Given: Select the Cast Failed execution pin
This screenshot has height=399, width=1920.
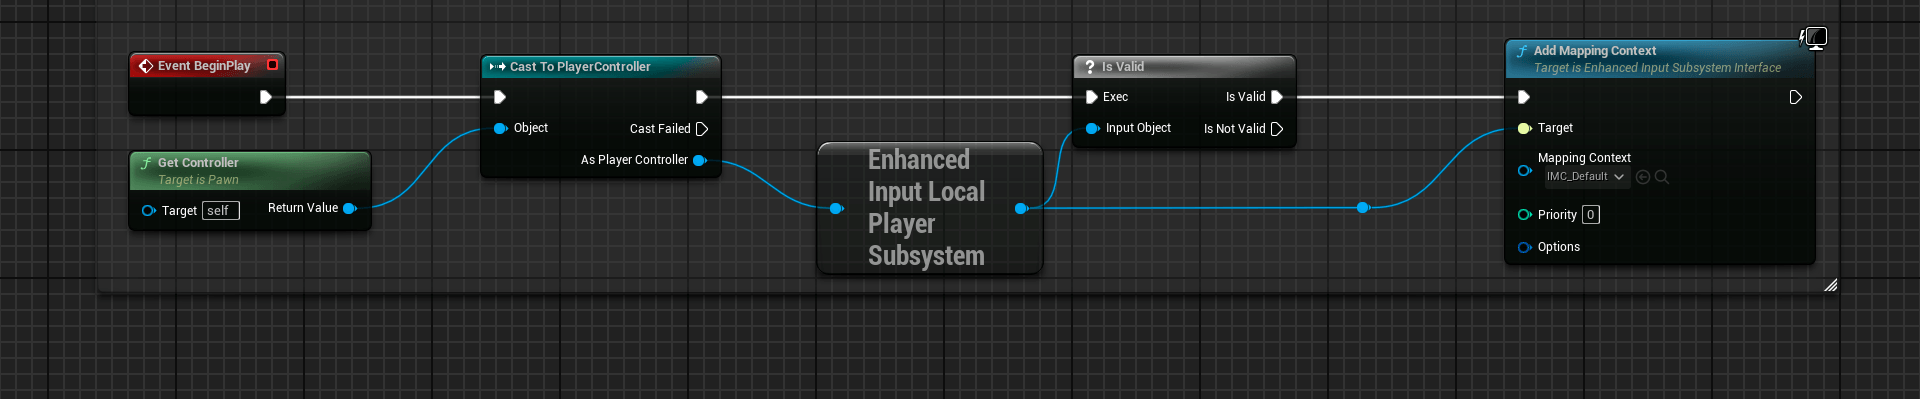Looking at the screenshot, I should [x=702, y=129].
